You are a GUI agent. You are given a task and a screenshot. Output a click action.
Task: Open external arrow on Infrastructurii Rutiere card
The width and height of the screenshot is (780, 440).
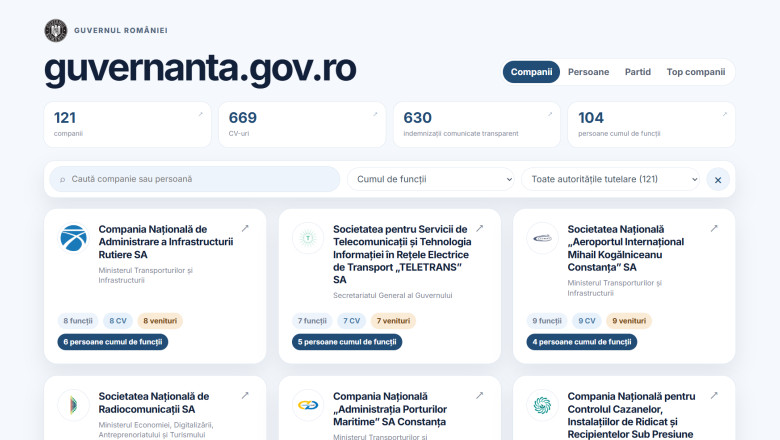tap(245, 228)
